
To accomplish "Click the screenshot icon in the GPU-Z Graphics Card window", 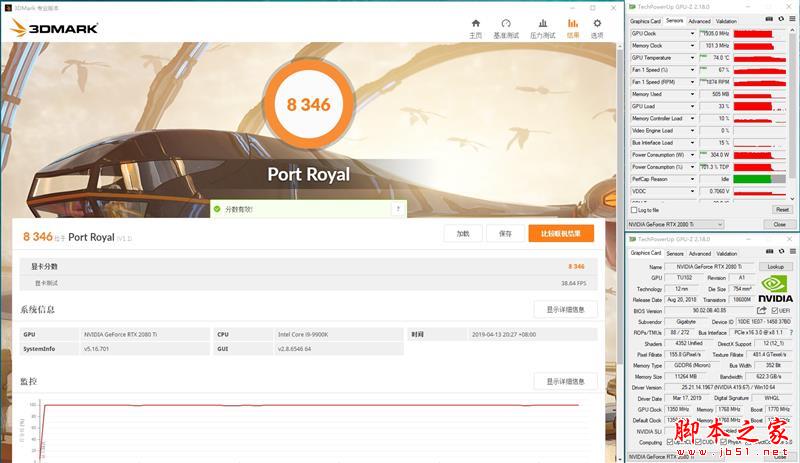I will [769, 252].
